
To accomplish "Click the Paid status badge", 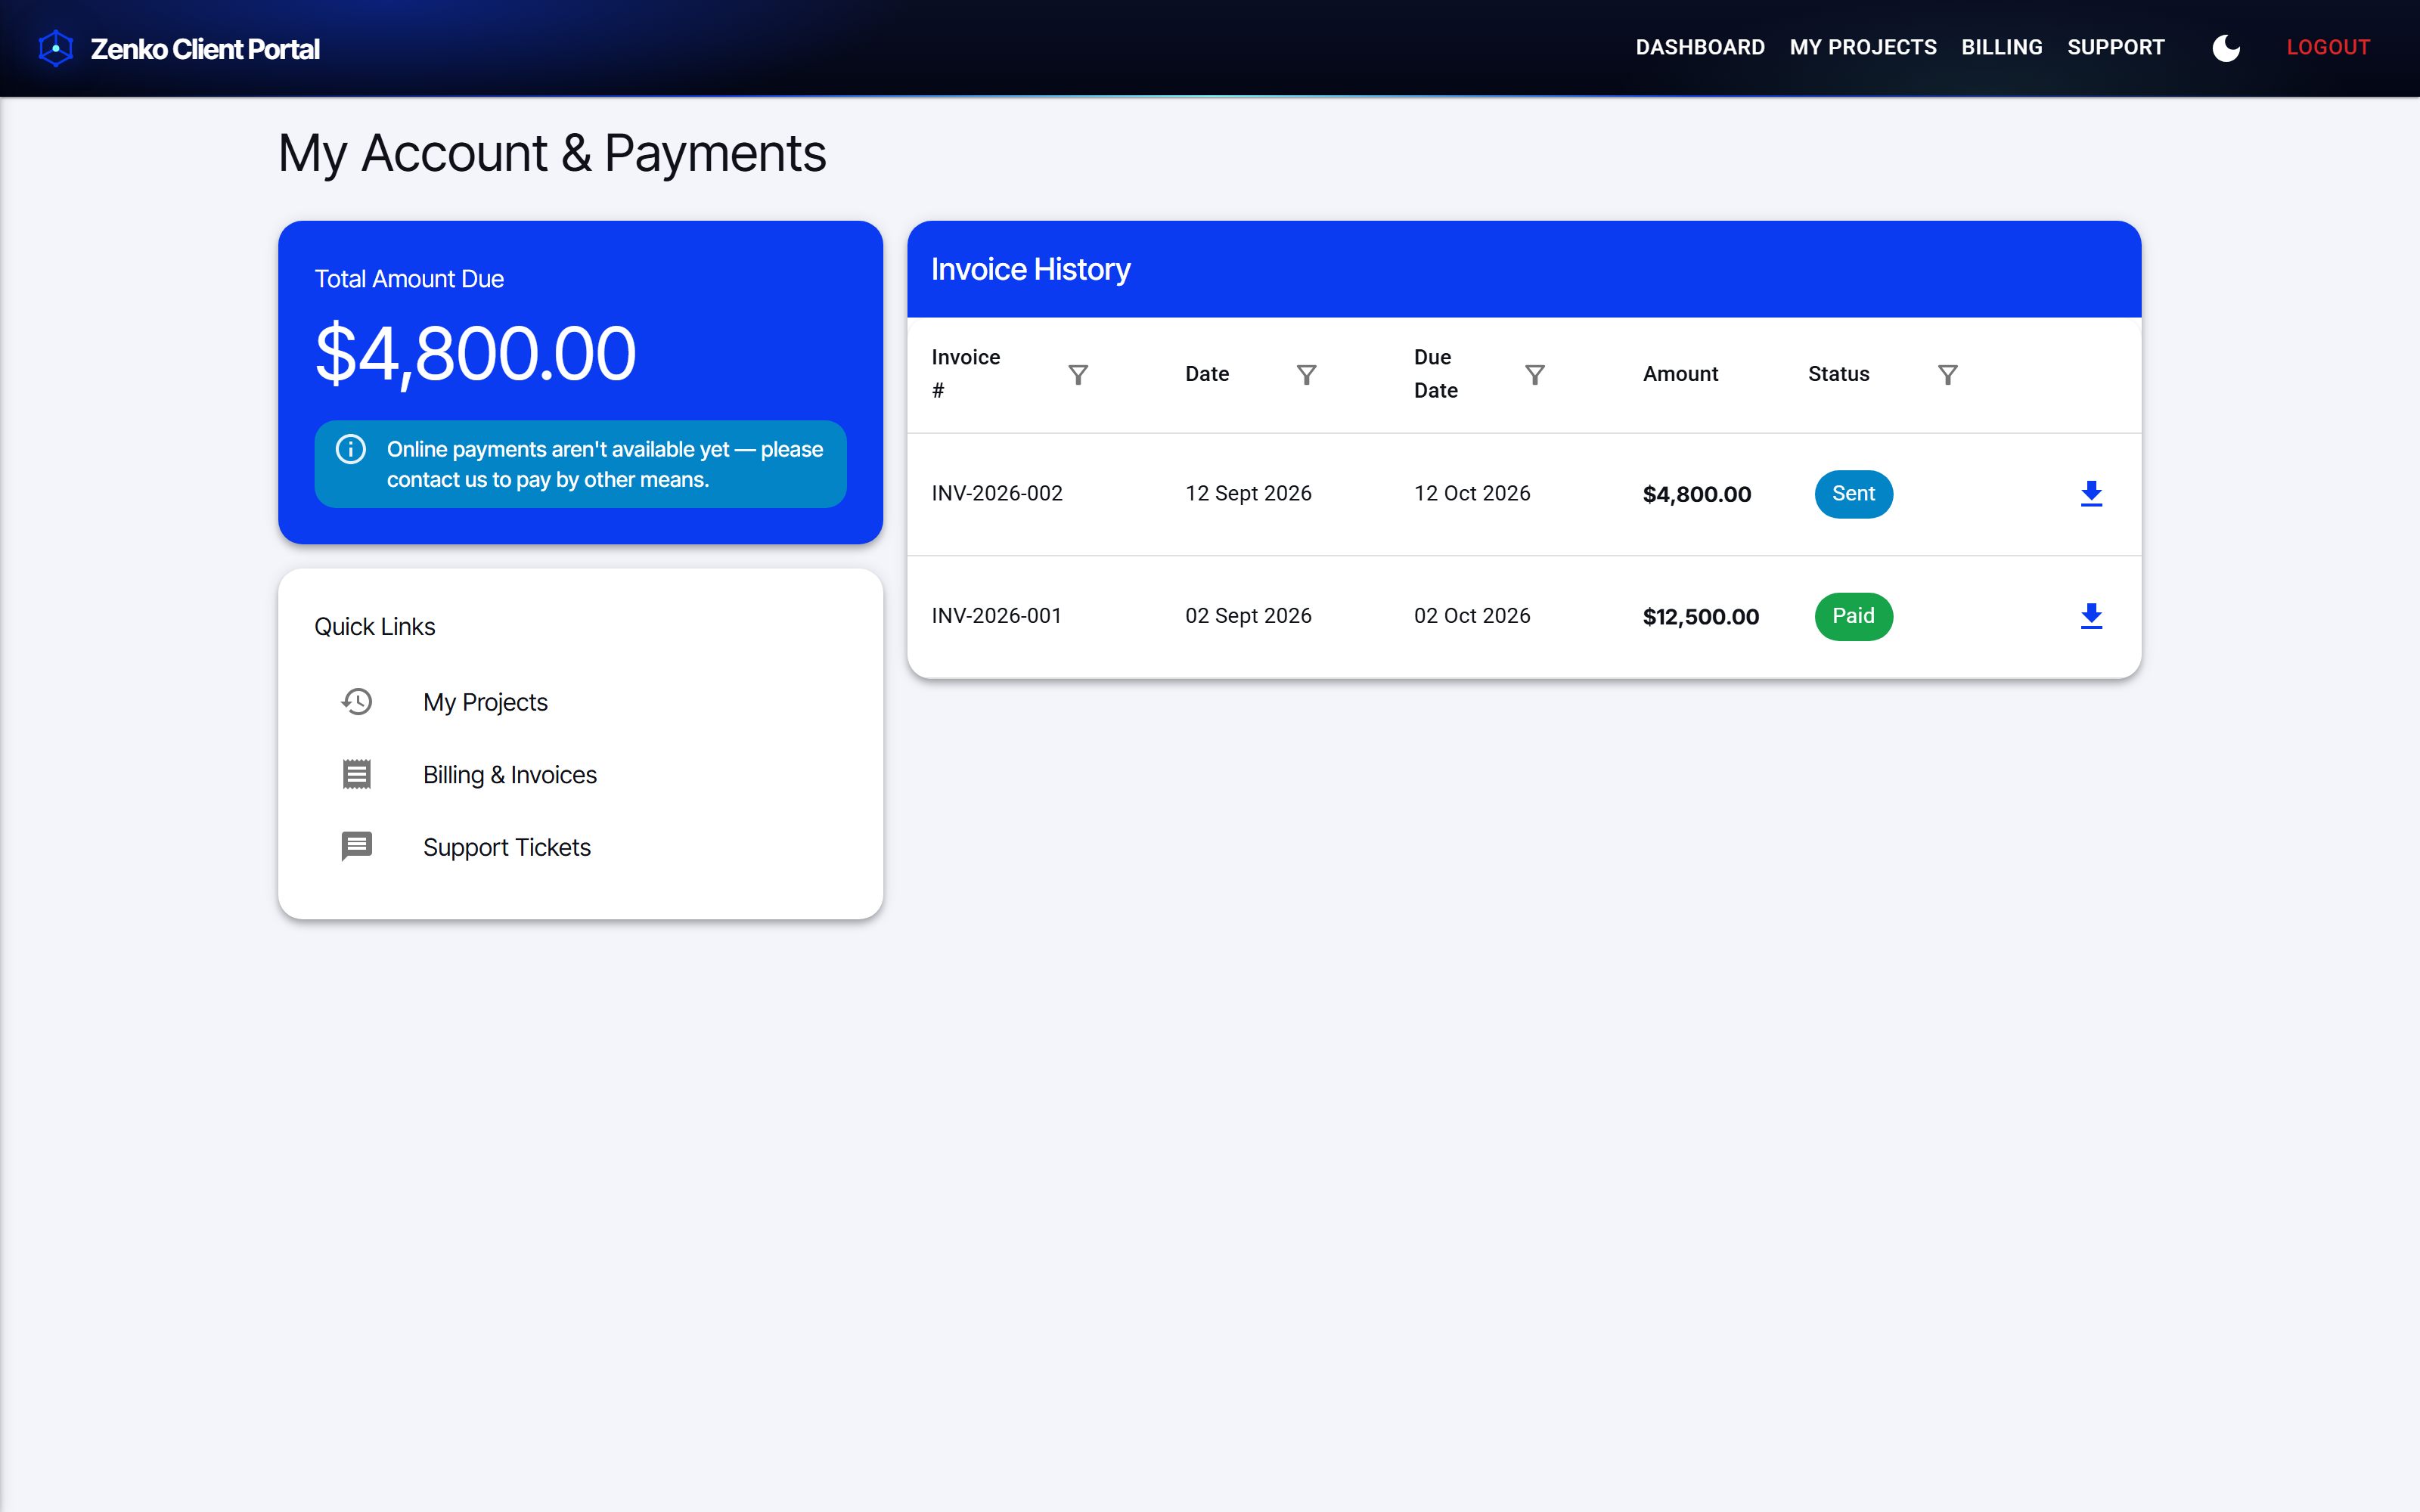I will click(x=1853, y=617).
